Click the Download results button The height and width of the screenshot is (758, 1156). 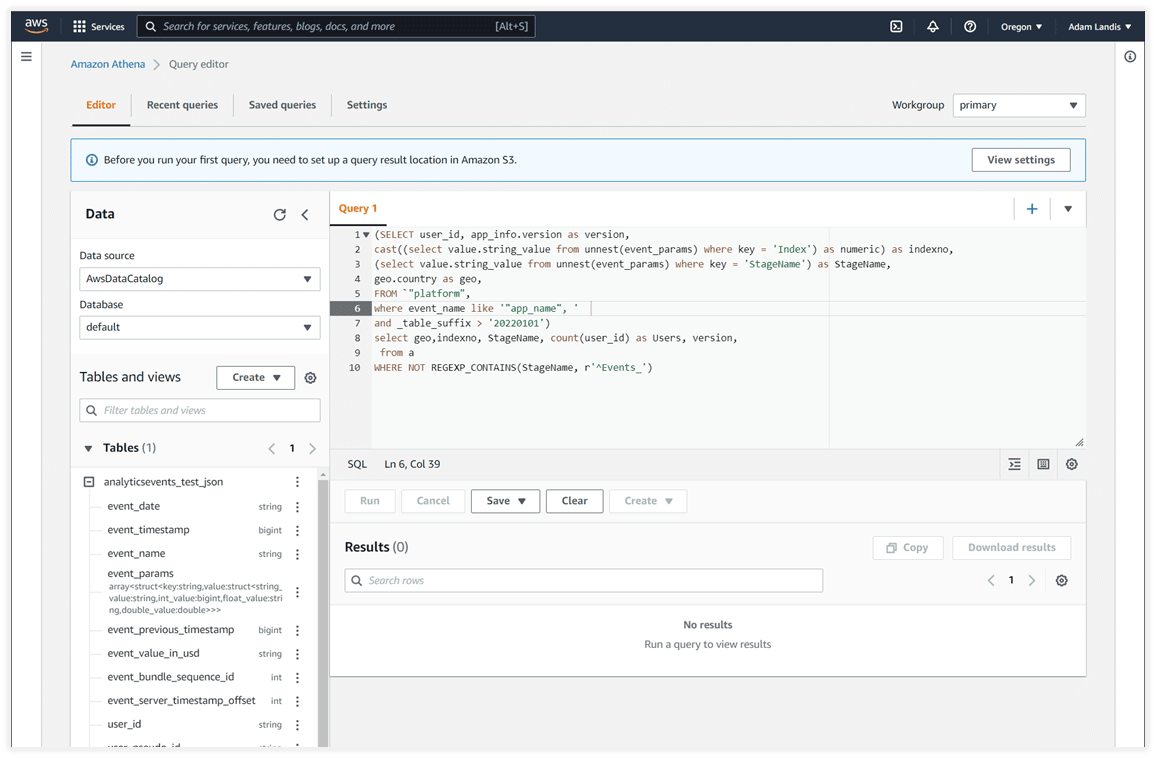pos(1012,548)
